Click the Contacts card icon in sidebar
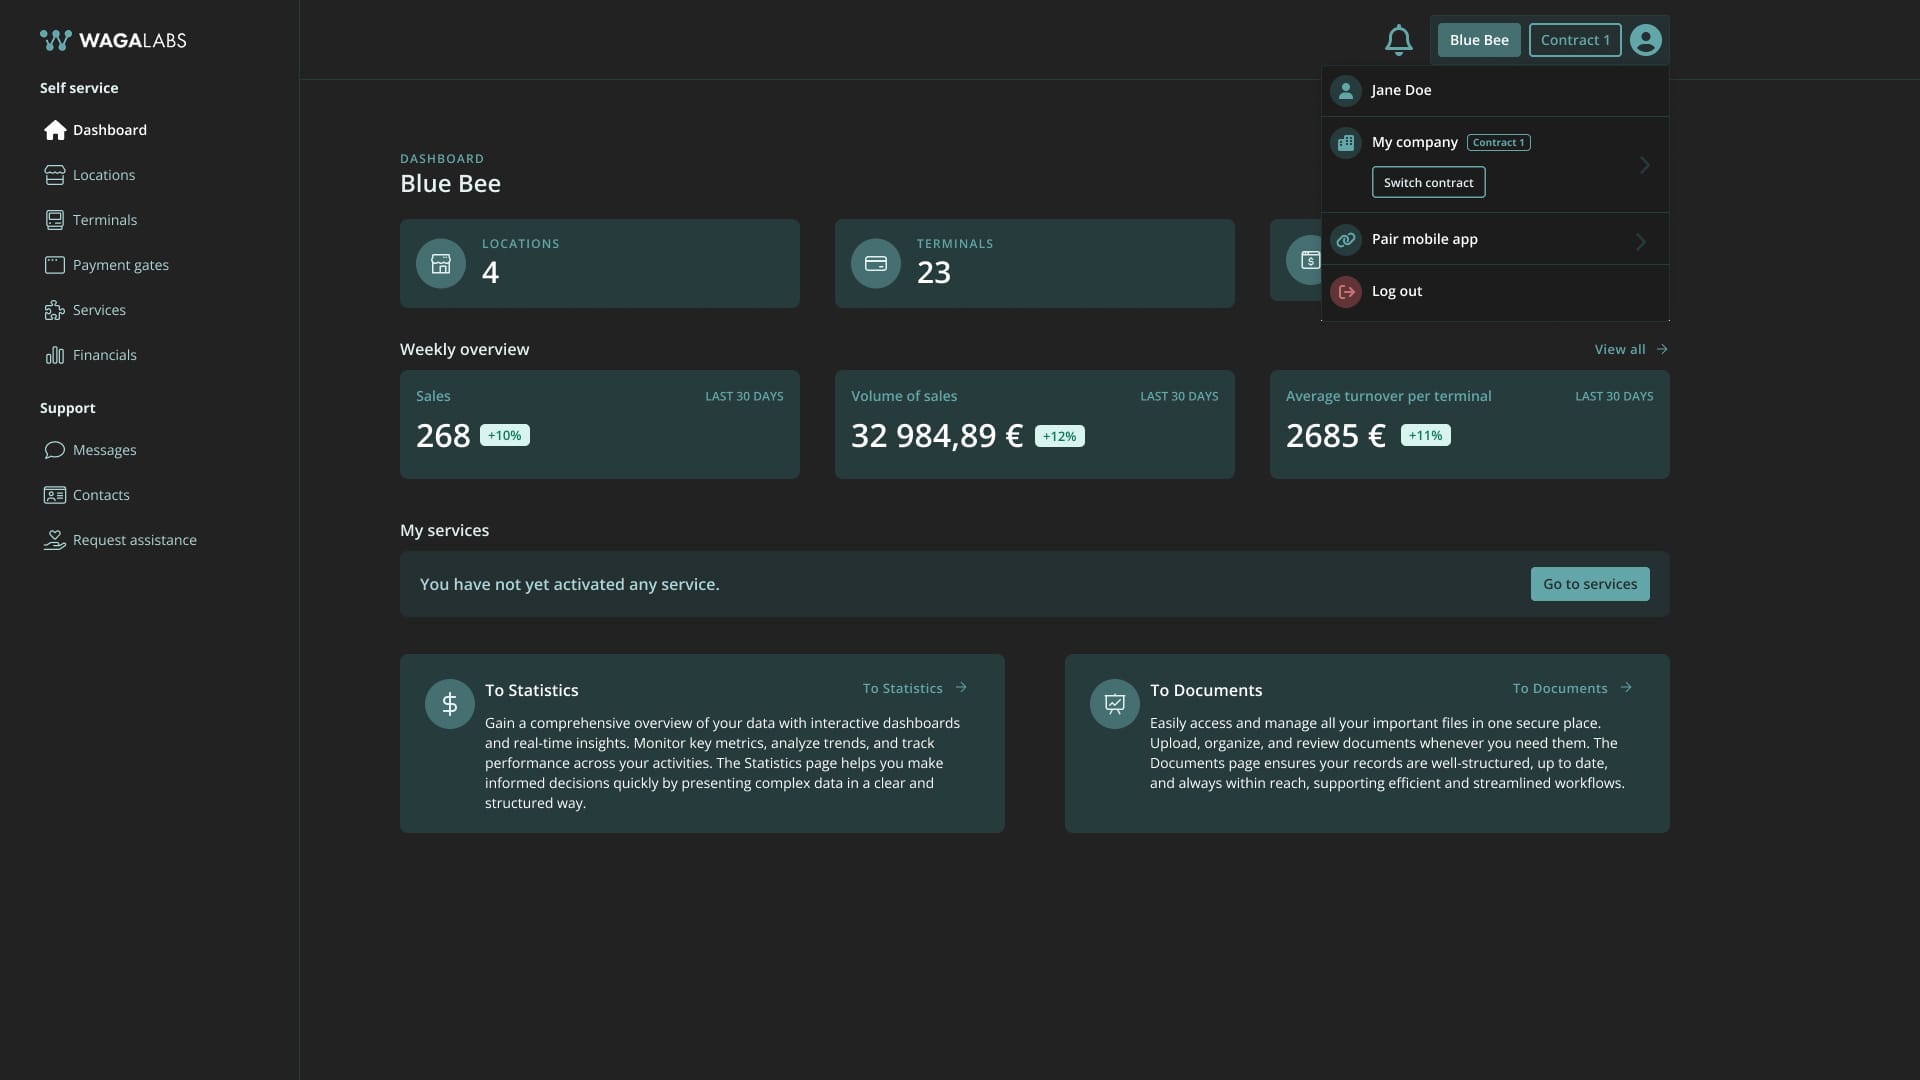The width and height of the screenshot is (1920, 1080). [x=55, y=495]
